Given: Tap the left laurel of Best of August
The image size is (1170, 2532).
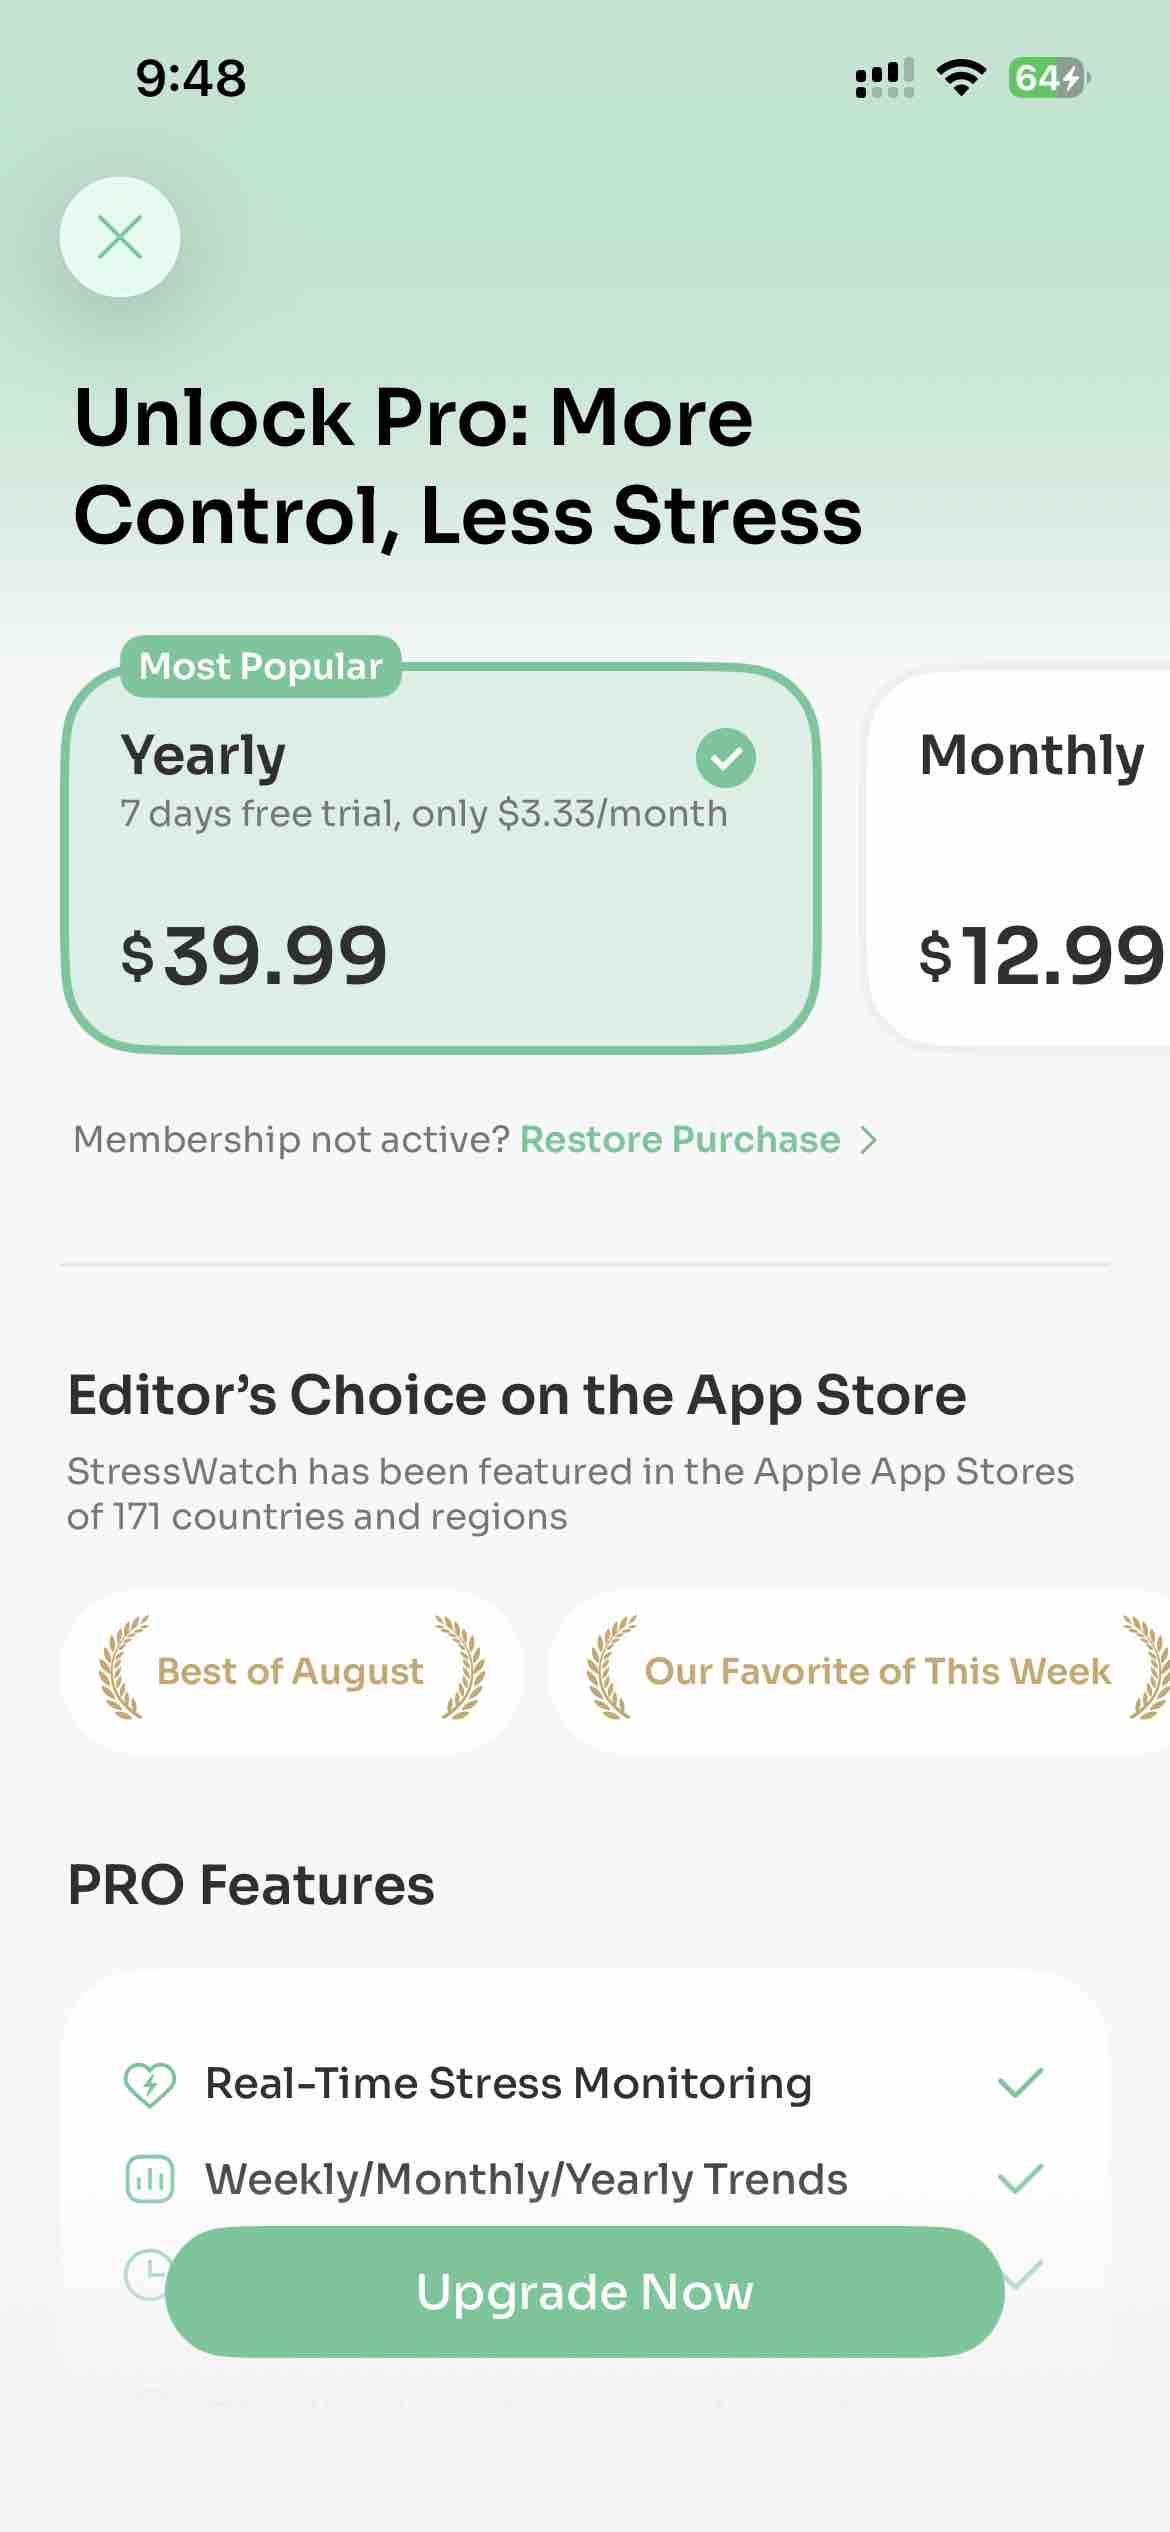Looking at the screenshot, I should tap(123, 1668).
